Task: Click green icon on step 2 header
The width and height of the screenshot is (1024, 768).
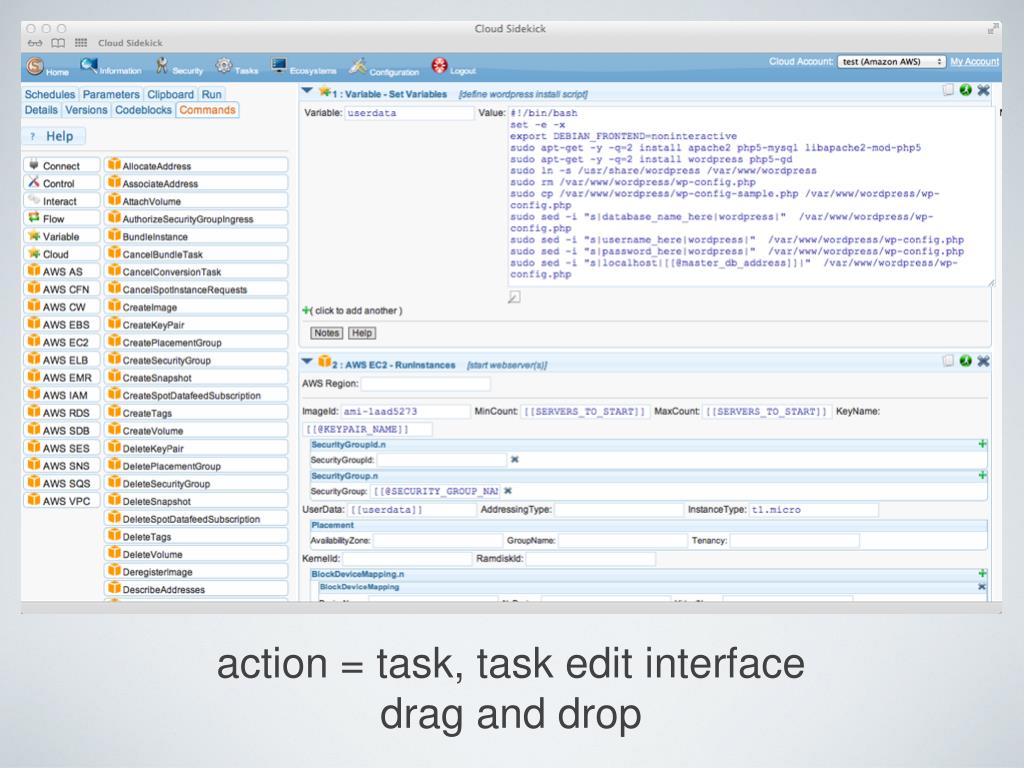Action: 965,361
